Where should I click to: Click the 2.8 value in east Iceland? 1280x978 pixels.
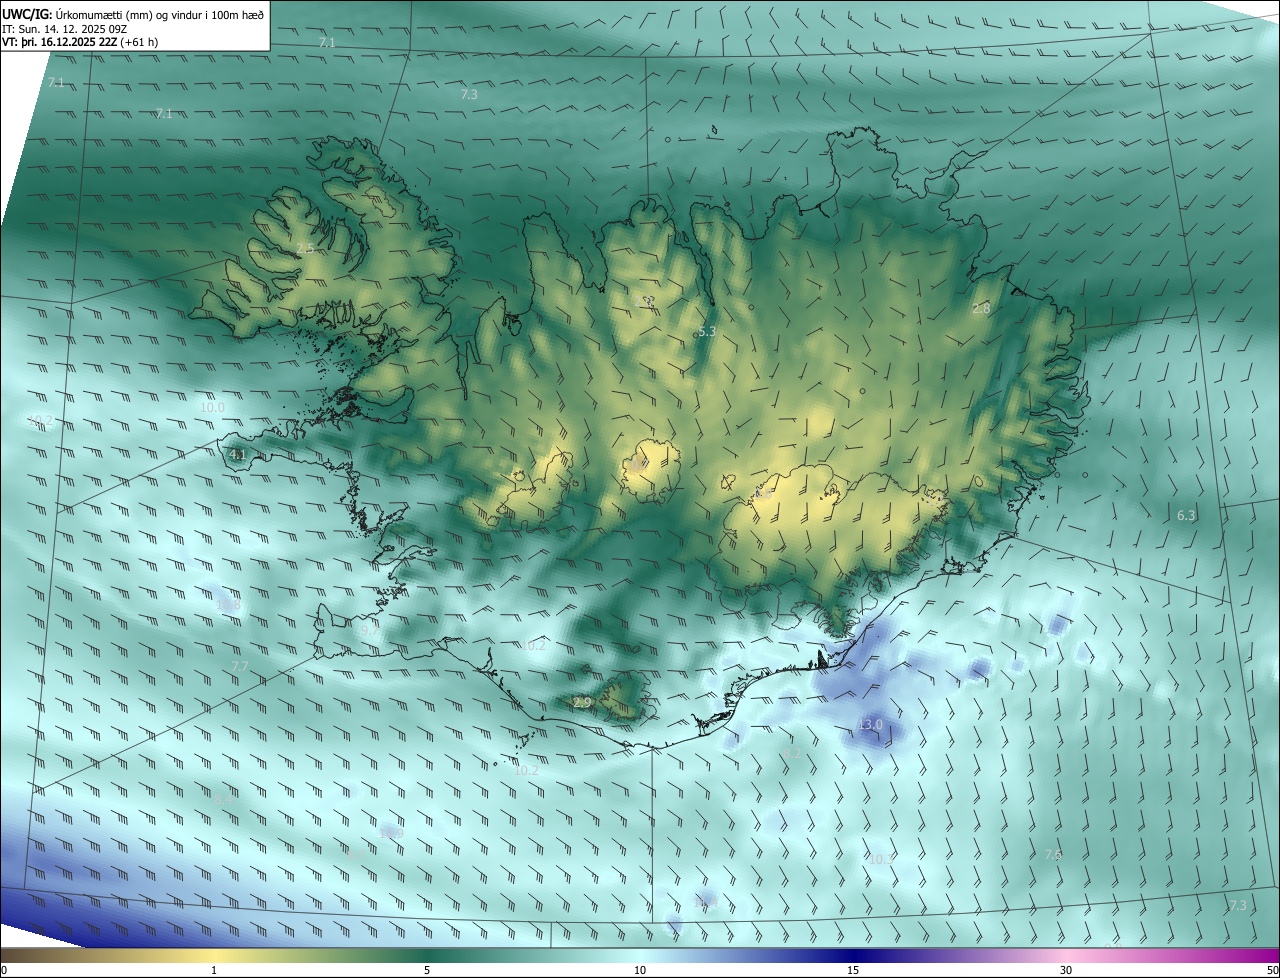coord(981,309)
